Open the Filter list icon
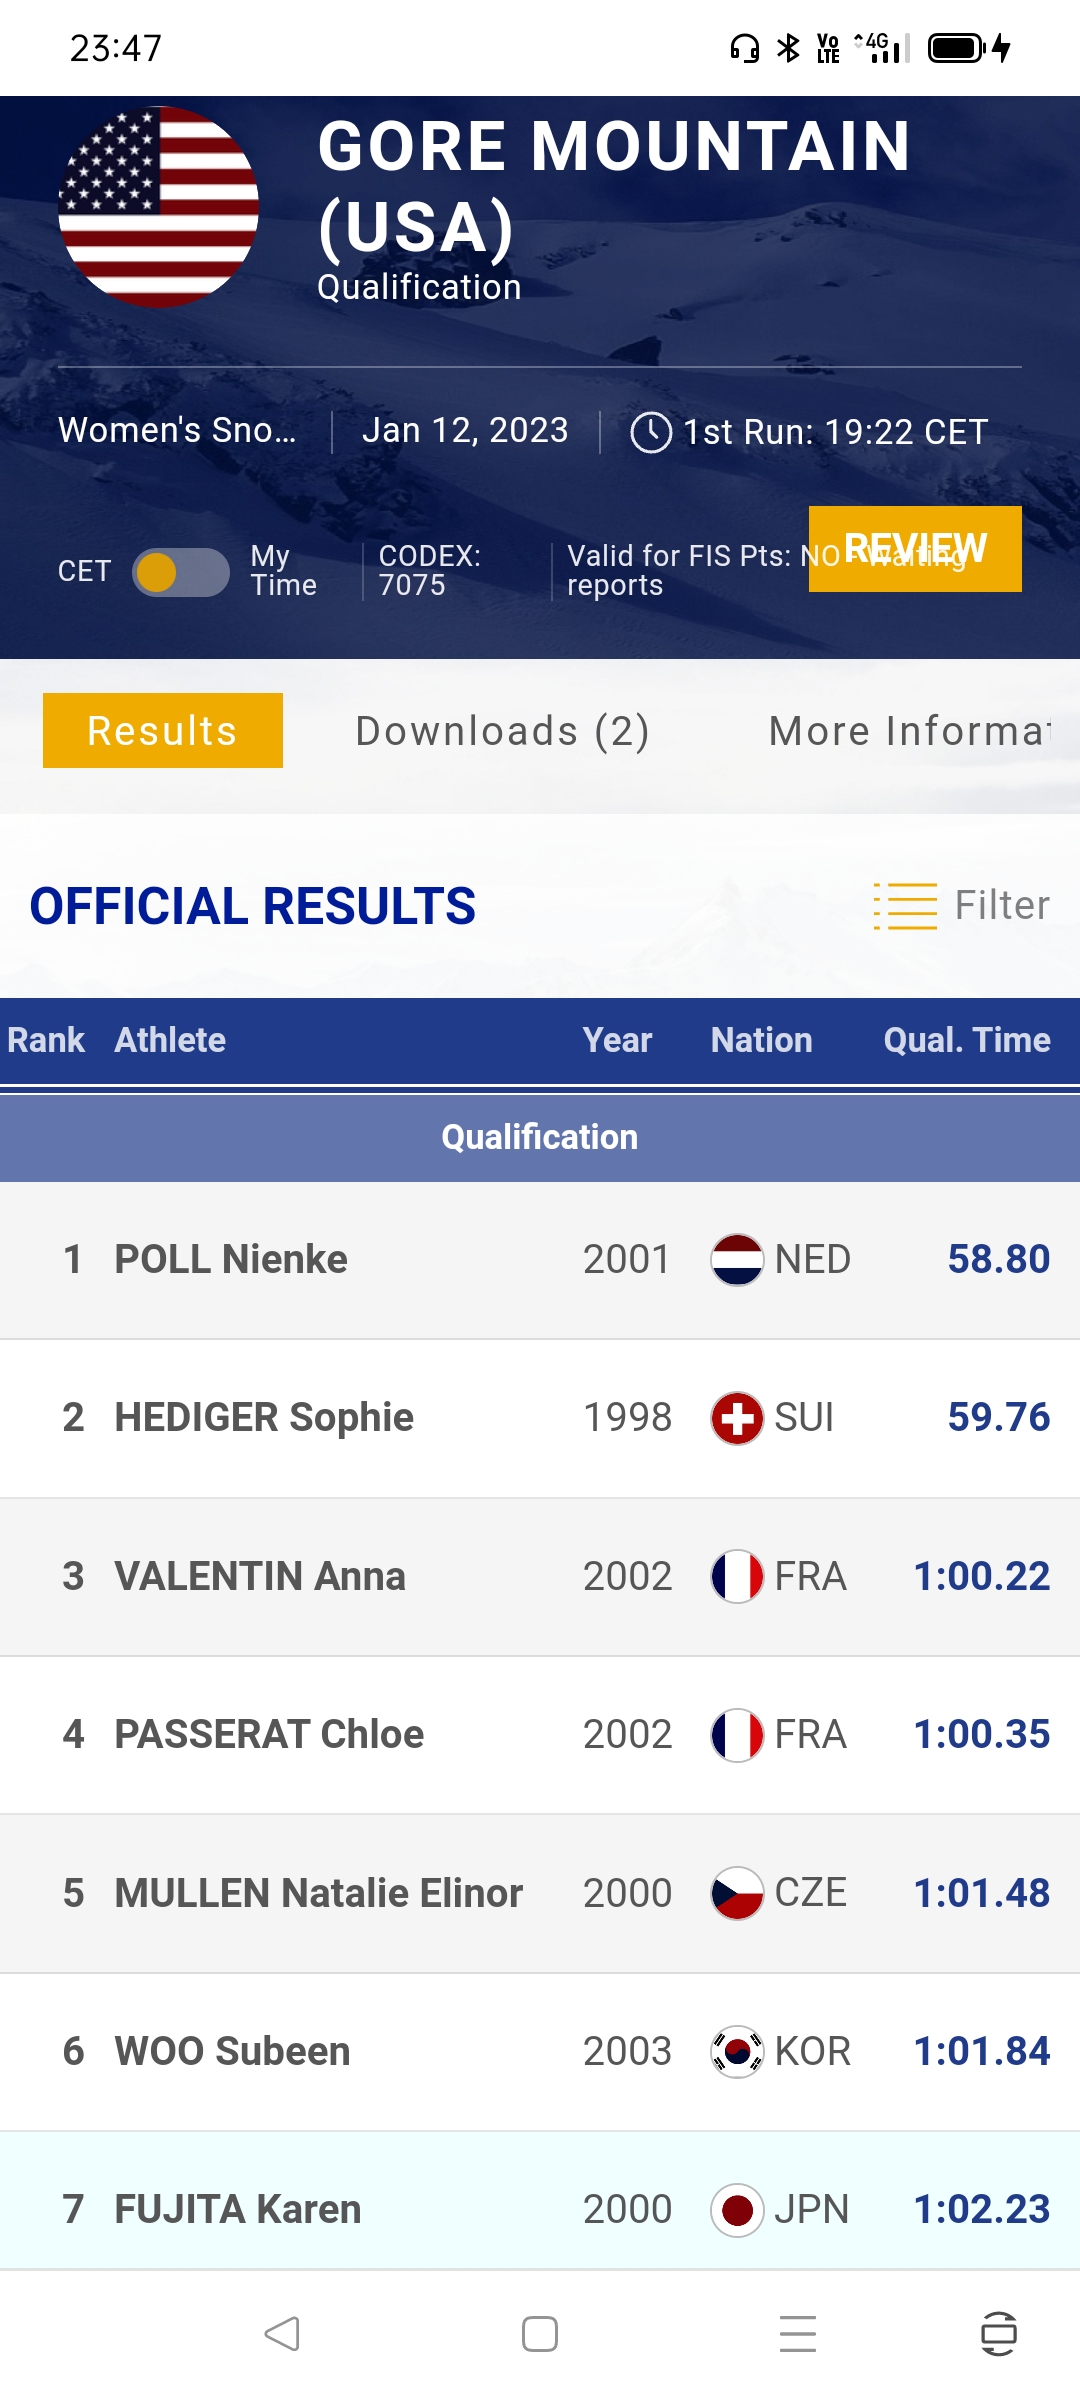This screenshot has height=2400, width=1080. click(905, 906)
